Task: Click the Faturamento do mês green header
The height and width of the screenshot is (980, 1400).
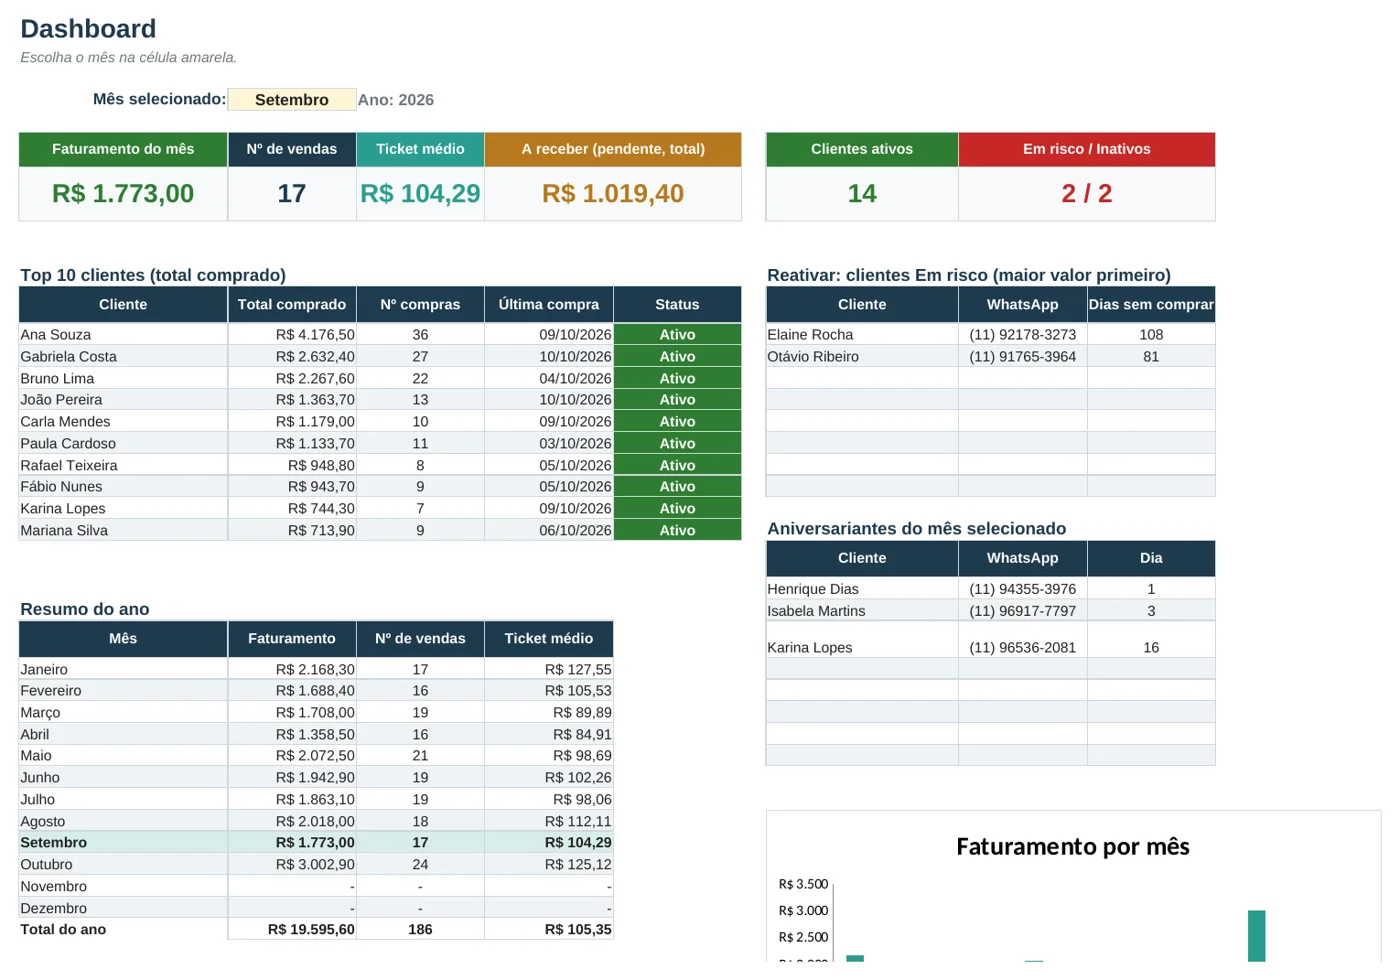Action: point(123,149)
